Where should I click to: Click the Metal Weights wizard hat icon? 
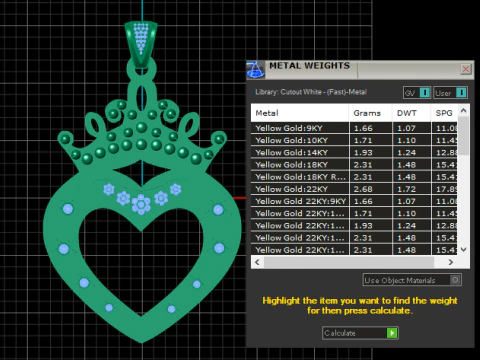click(255, 70)
